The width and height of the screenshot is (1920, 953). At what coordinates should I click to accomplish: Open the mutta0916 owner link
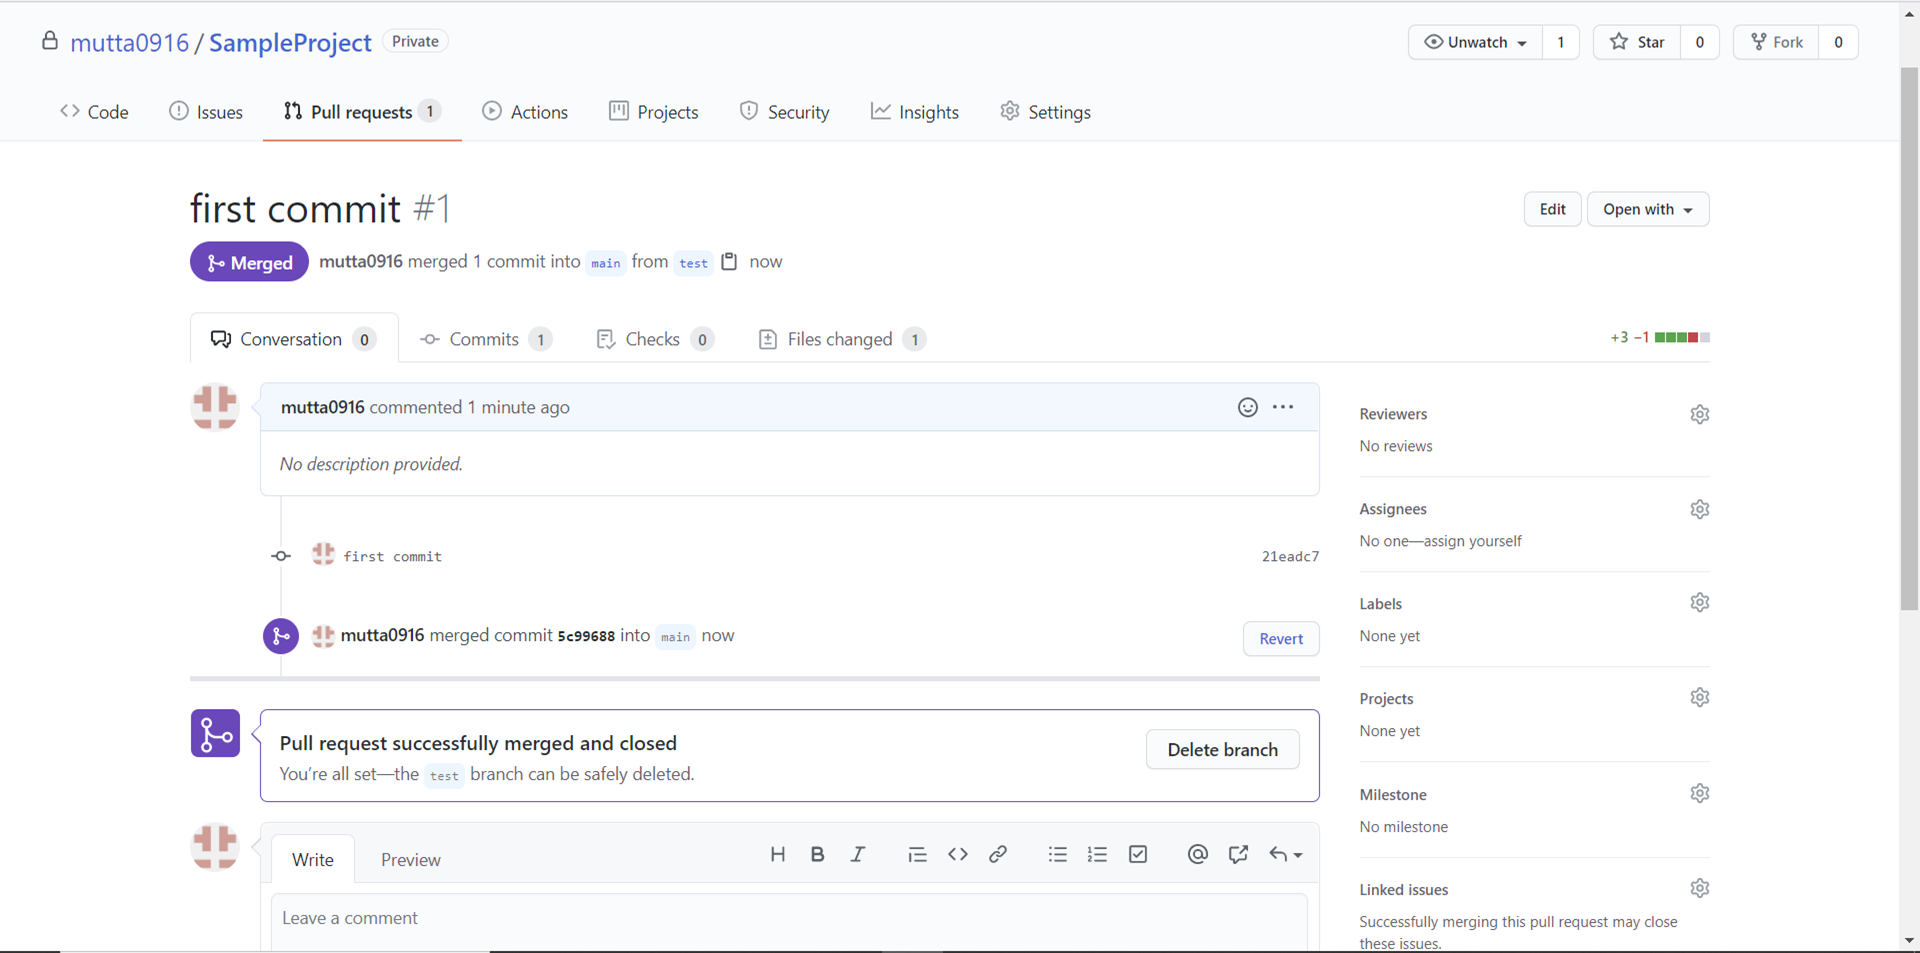coord(130,42)
